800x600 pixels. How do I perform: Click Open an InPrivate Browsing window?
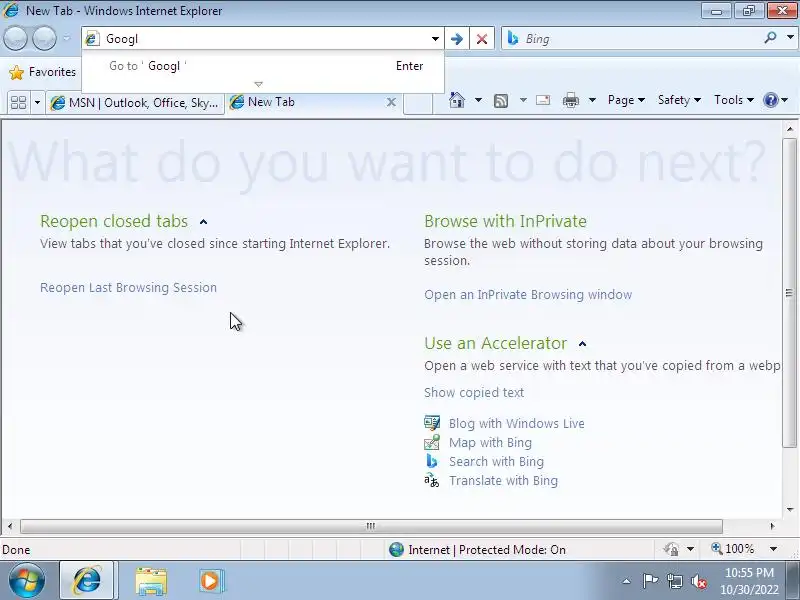click(528, 294)
